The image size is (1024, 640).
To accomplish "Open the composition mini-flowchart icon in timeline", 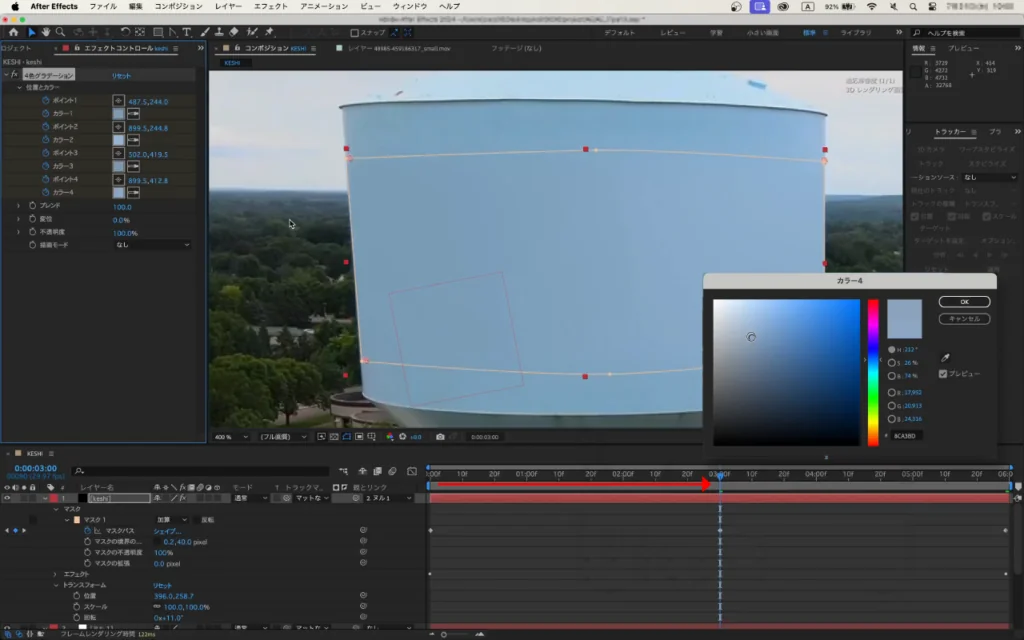I will pos(344,471).
